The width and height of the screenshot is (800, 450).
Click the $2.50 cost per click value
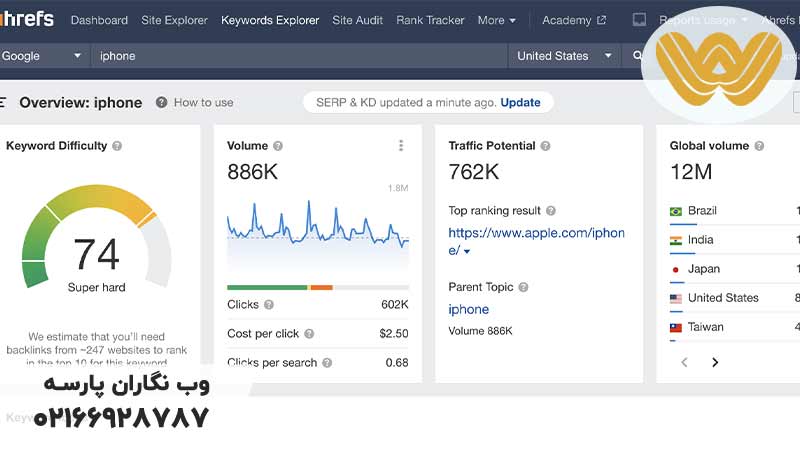(x=393, y=334)
